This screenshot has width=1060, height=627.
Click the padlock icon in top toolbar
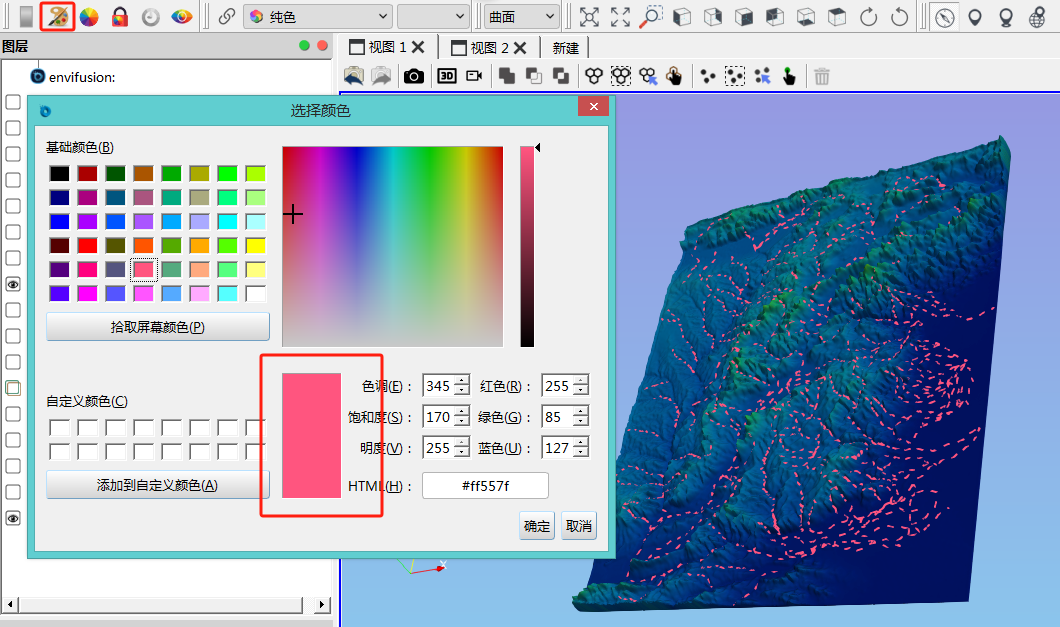pos(120,16)
